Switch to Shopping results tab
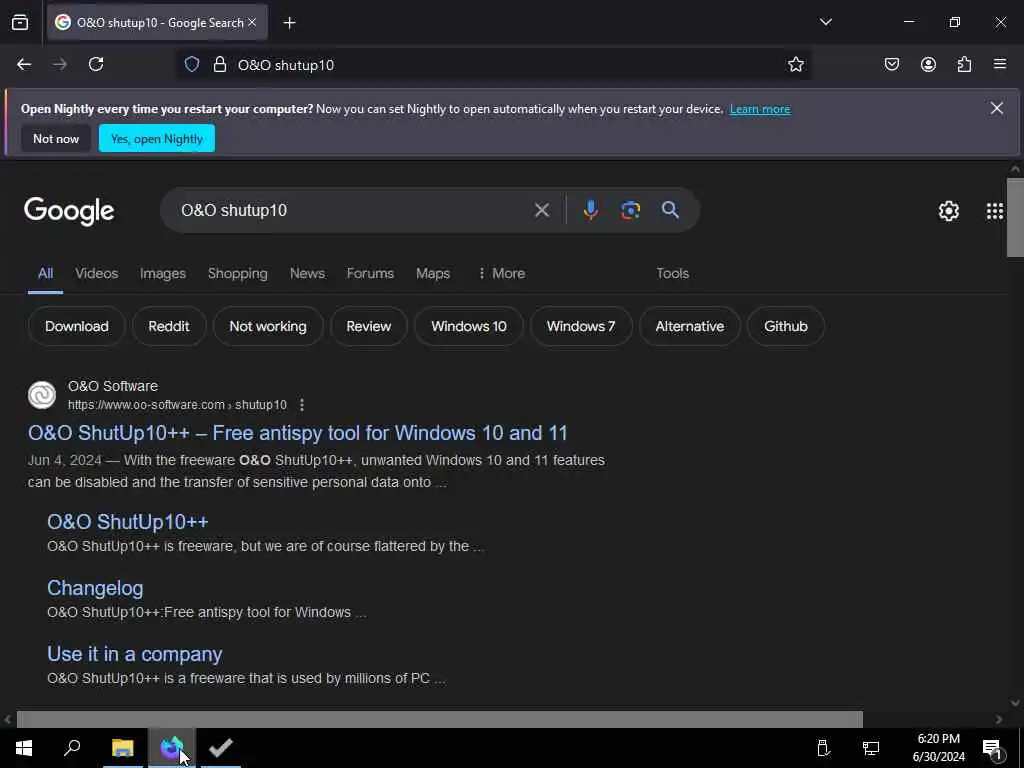The image size is (1024, 768). coord(238,274)
